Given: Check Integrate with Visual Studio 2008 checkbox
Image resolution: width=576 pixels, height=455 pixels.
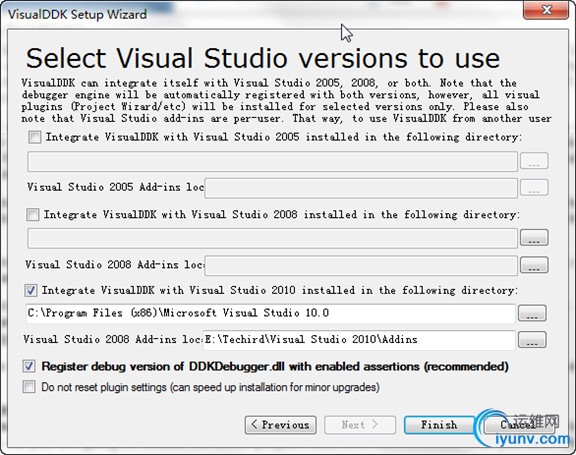Looking at the screenshot, I should point(33,214).
